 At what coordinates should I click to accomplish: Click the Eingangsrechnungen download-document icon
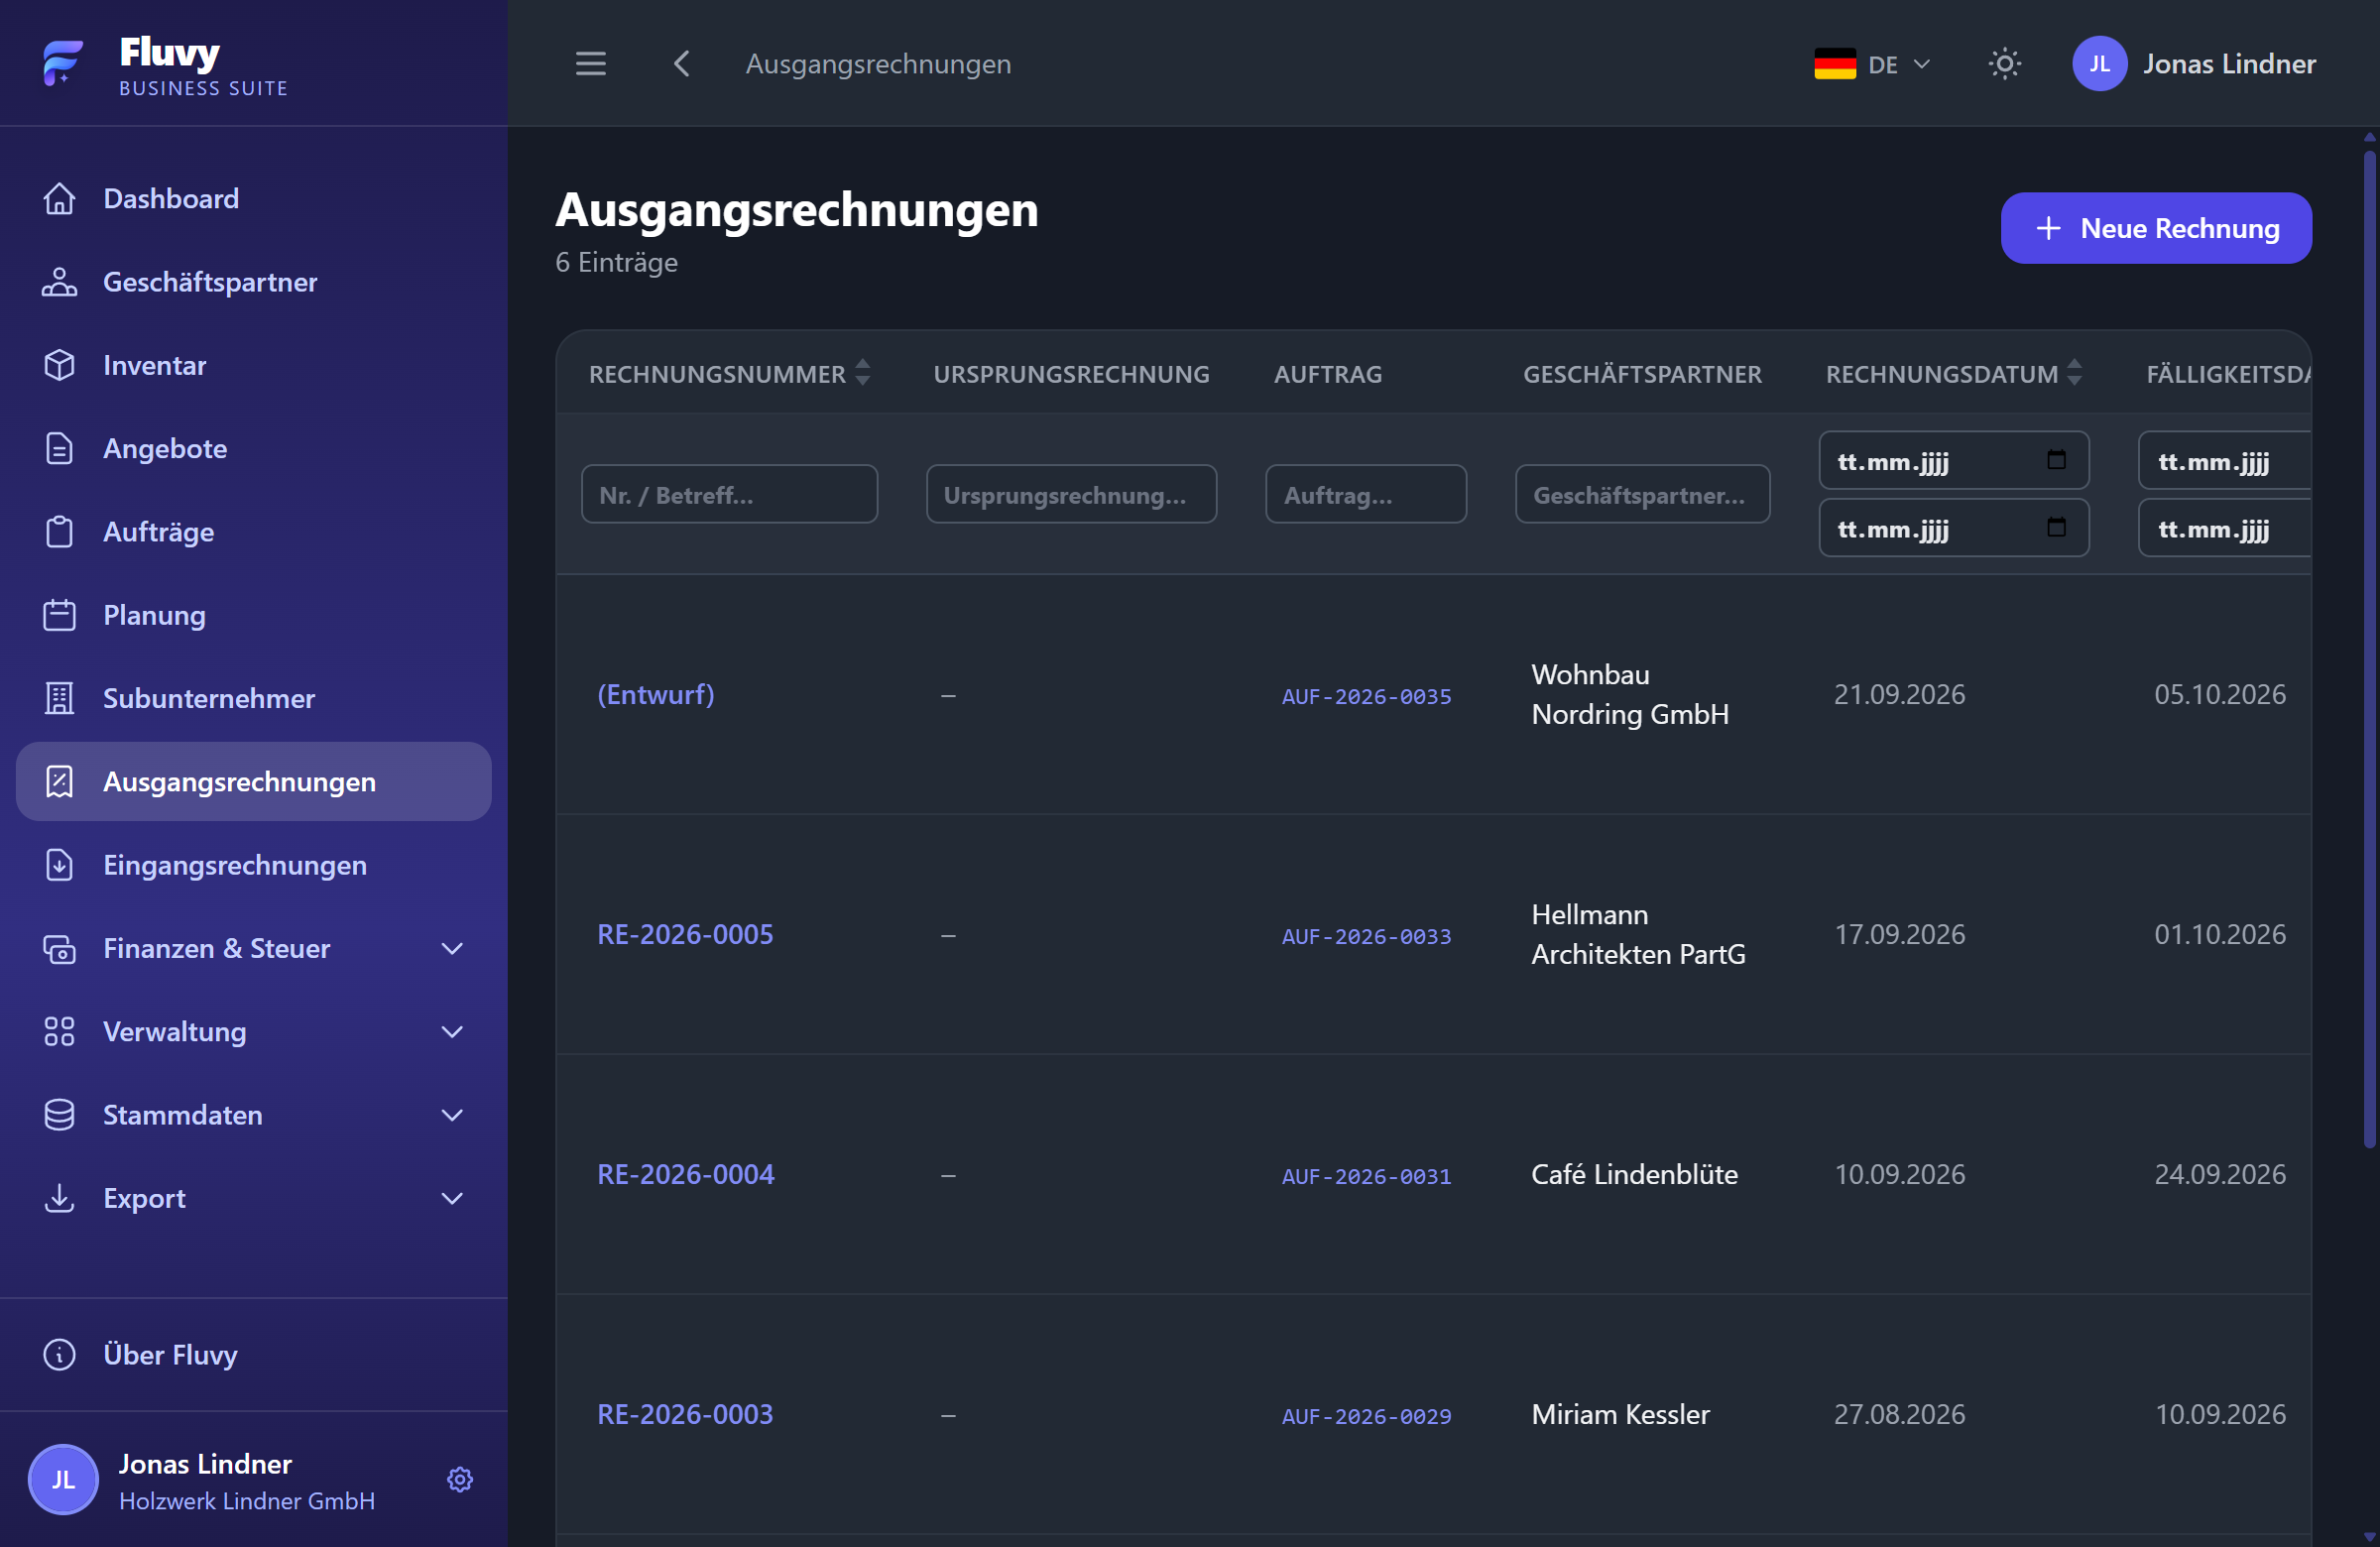click(59, 865)
